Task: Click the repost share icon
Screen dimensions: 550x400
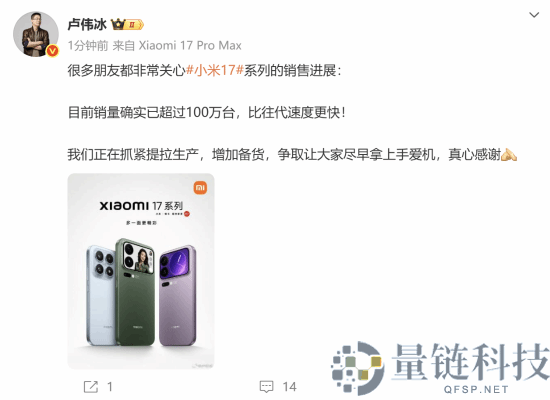Action: click(x=91, y=387)
